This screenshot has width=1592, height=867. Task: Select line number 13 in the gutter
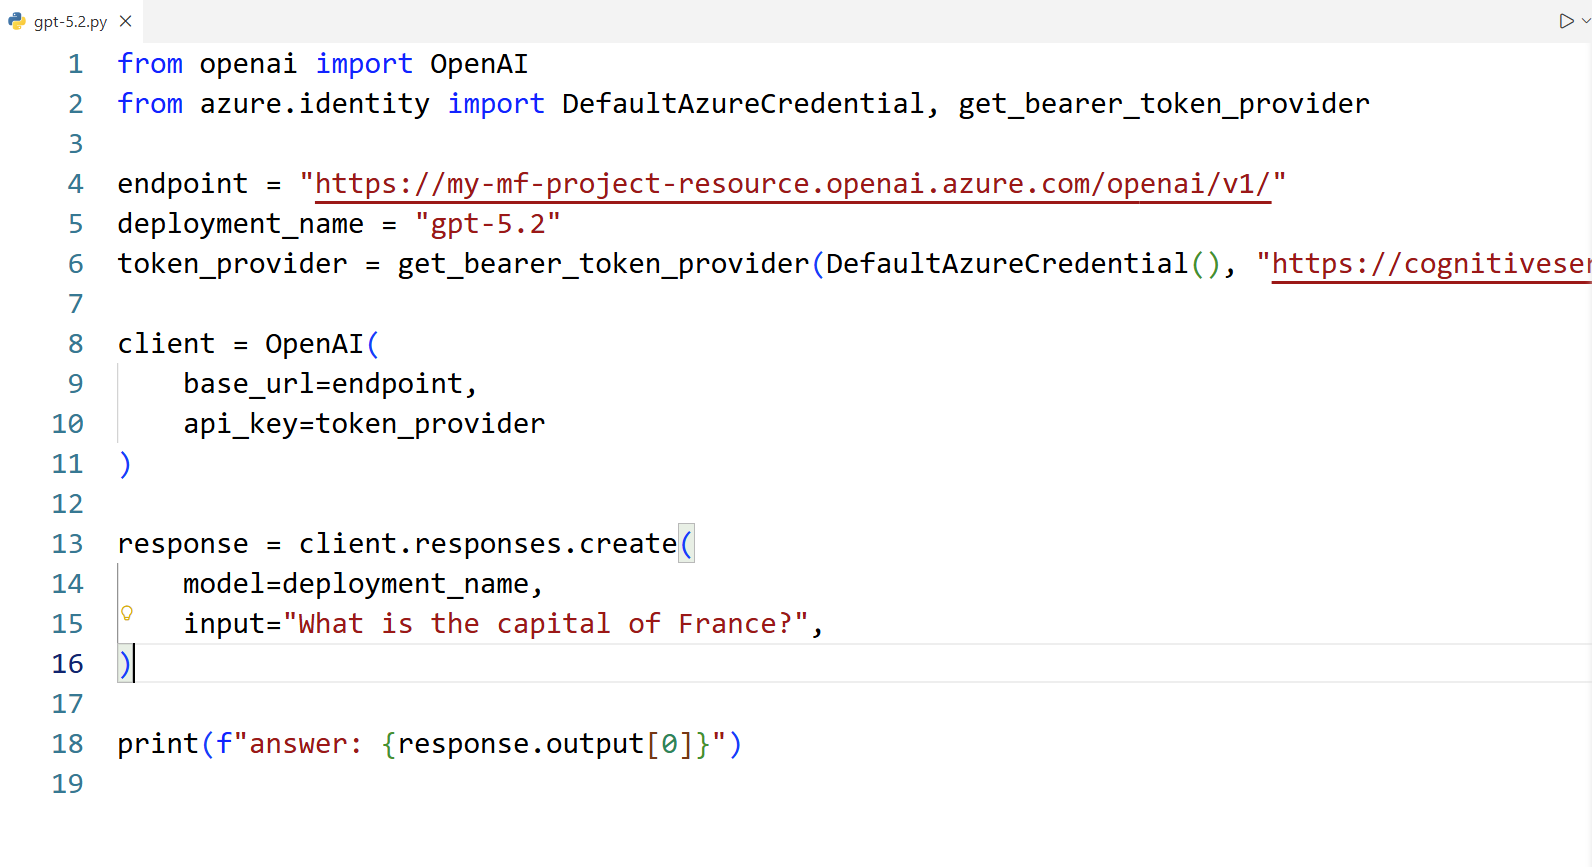(66, 543)
